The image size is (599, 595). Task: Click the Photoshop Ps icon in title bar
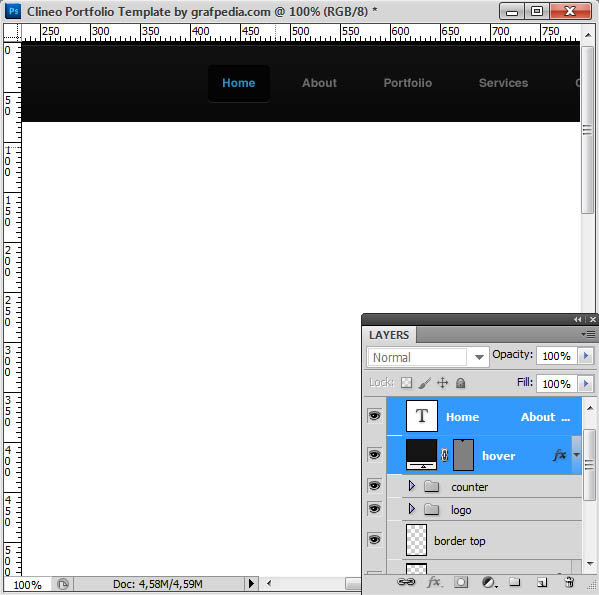pyautogui.click(x=13, y=11)
